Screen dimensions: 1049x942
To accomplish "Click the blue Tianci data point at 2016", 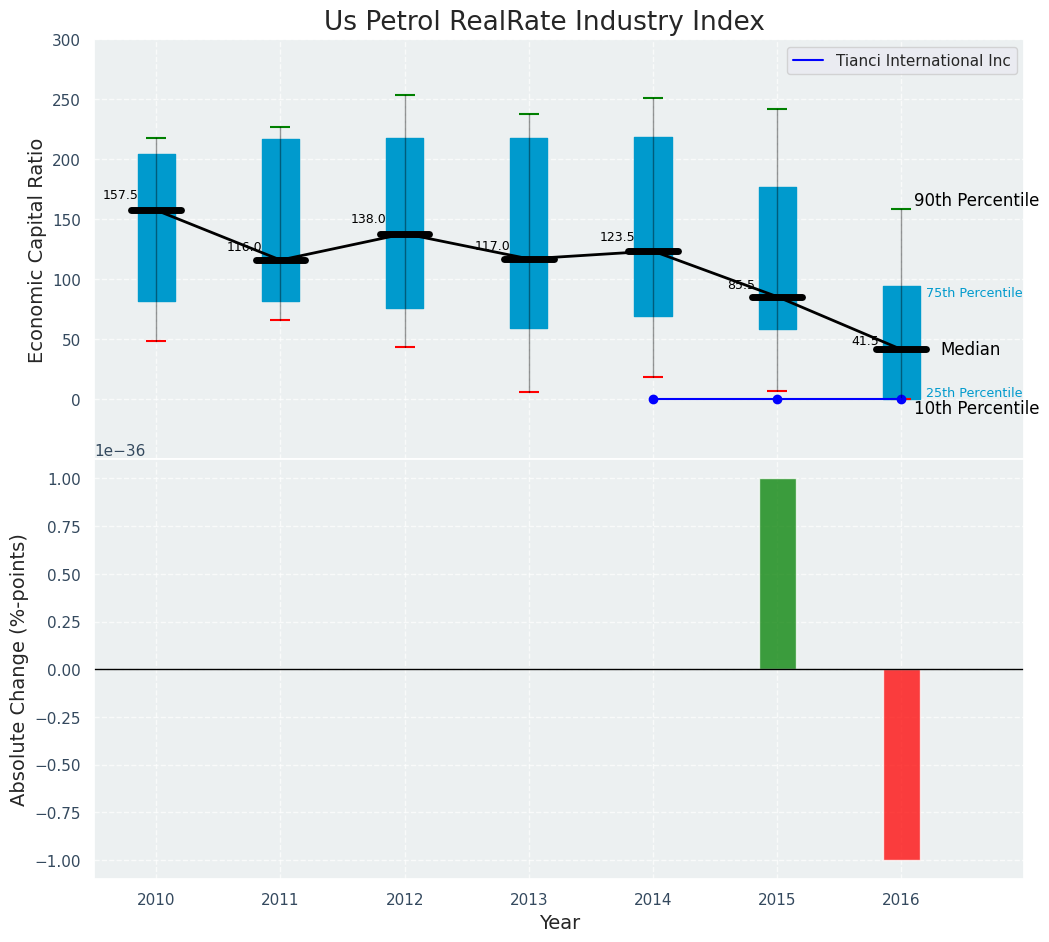I will point(901,399).
